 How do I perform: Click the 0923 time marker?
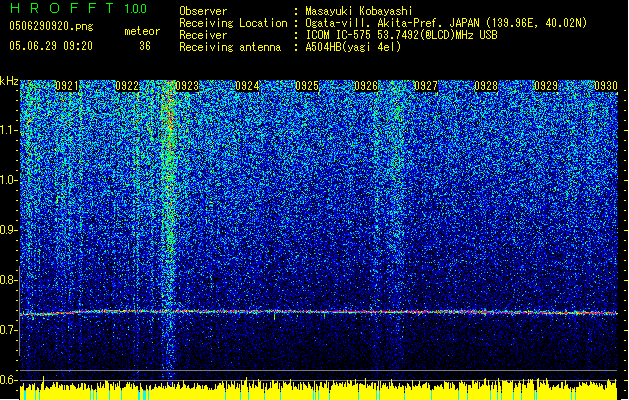[187, 86]
